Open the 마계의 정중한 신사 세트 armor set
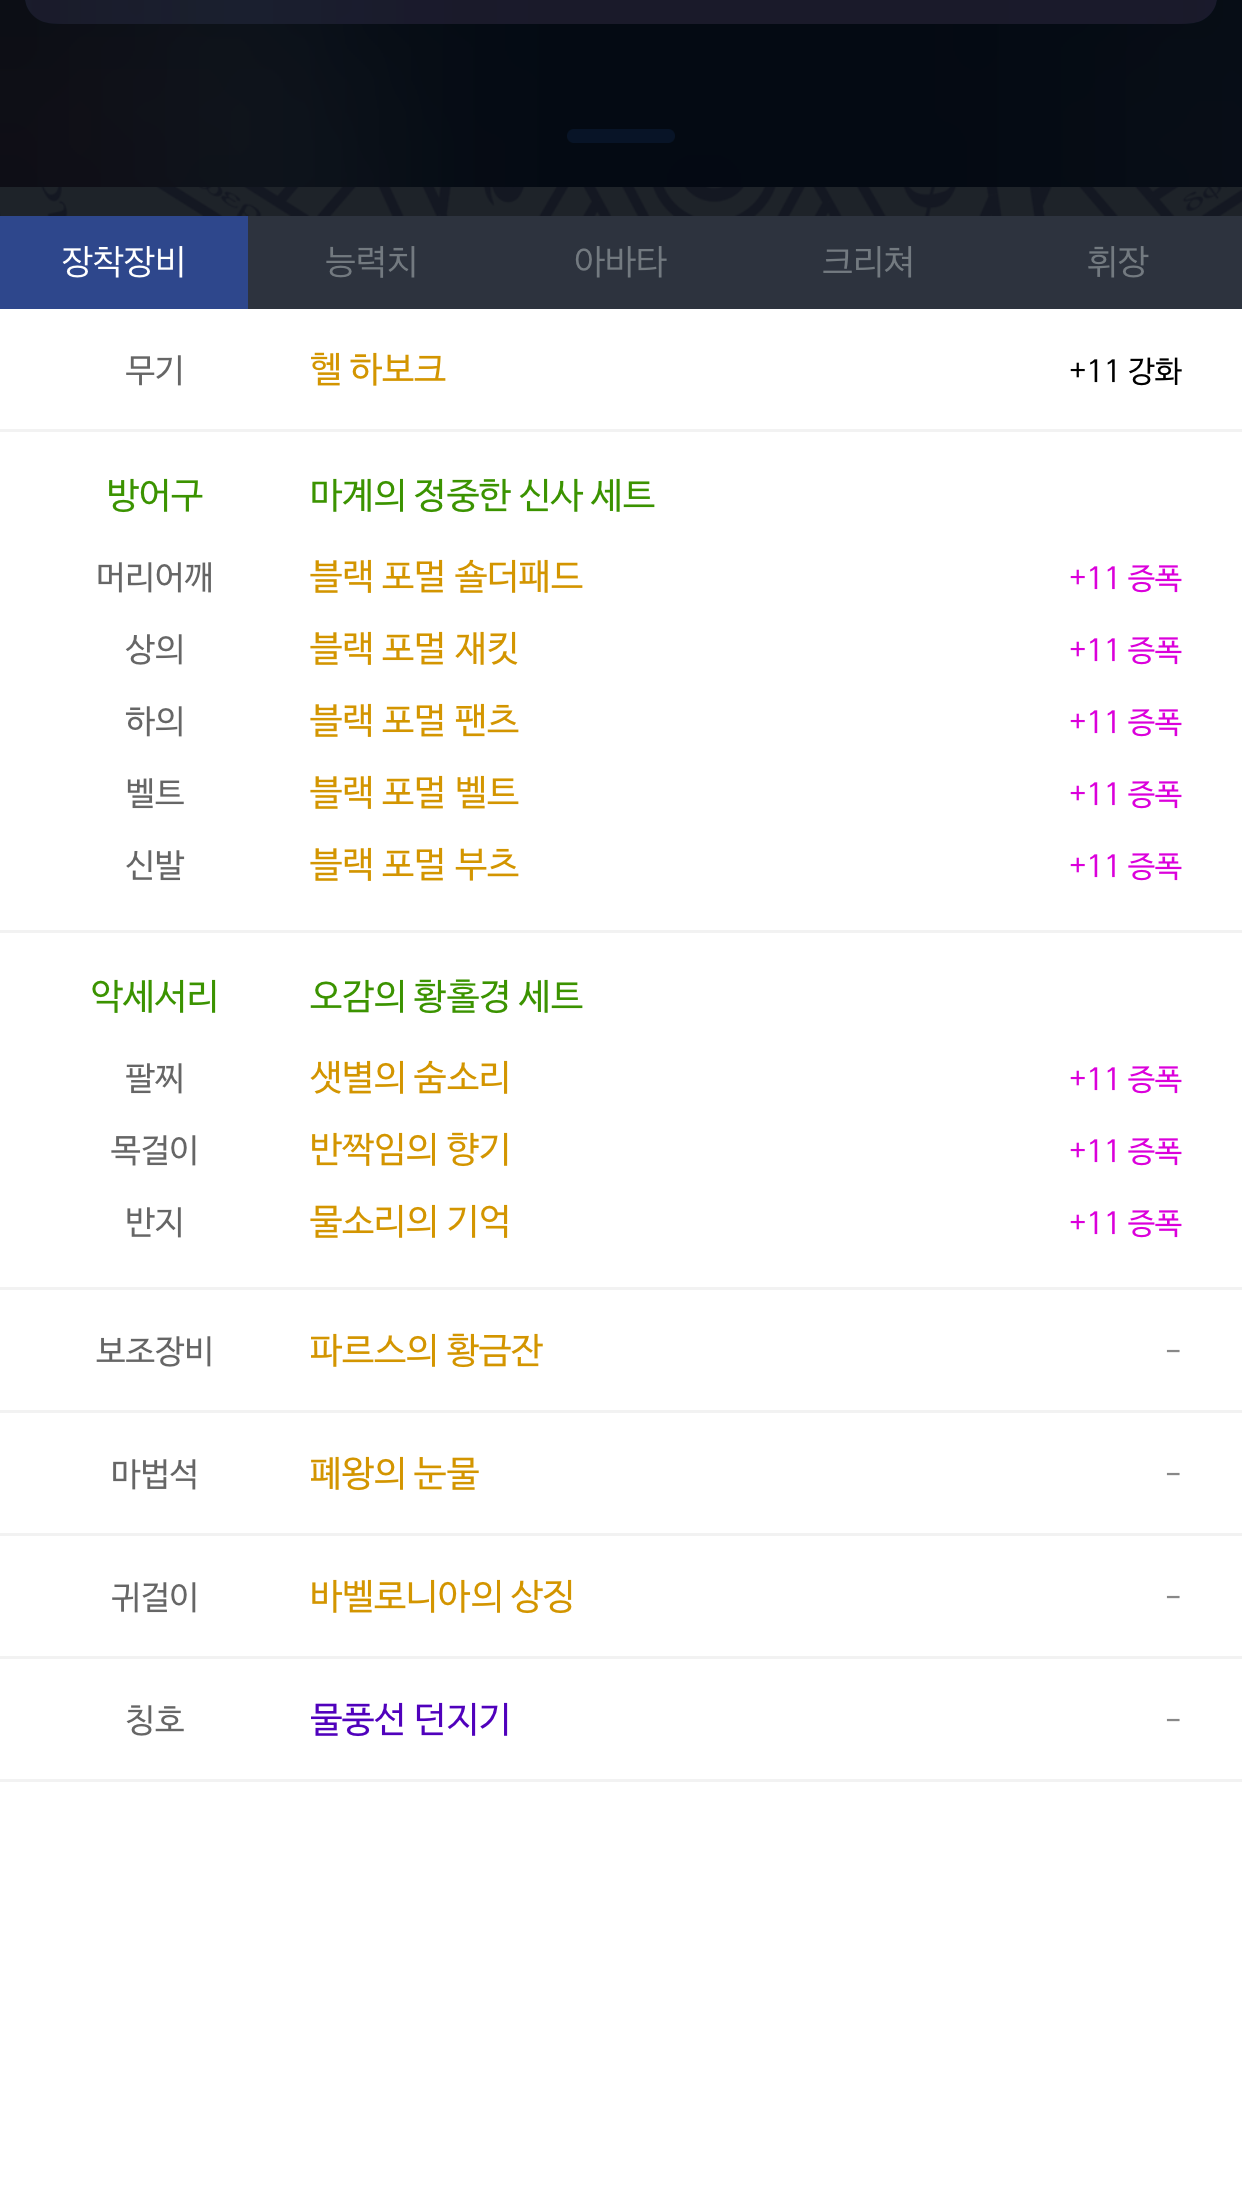This screenshot has height=2208, width=1242. 482,495
